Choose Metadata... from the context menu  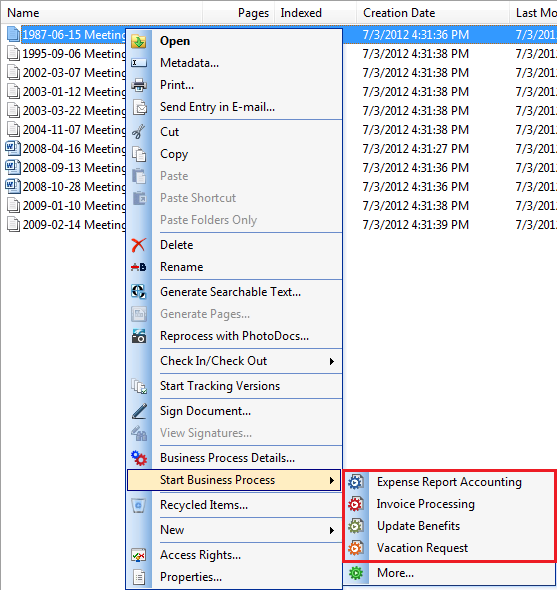(x=189, y=63)
